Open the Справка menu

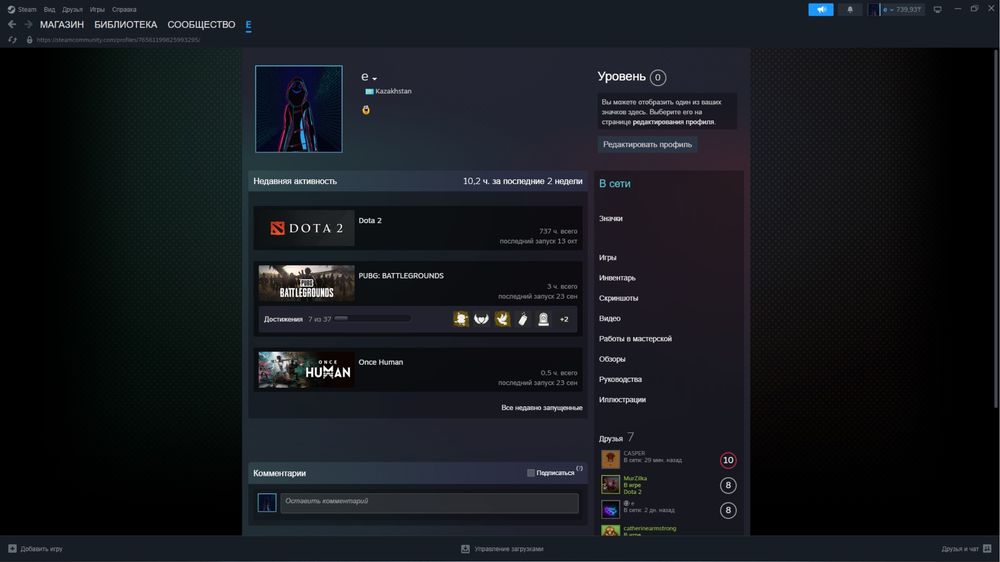124,10
